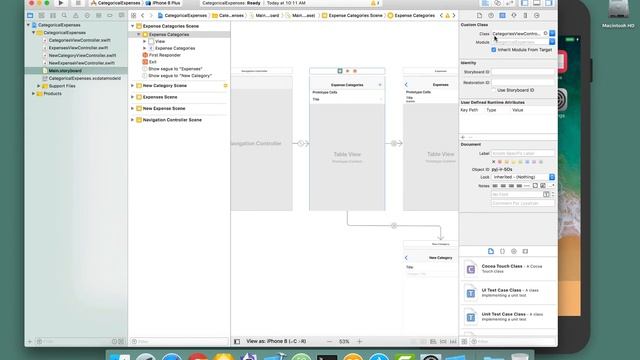Image resolution: width=640 pixels, height=360 pixels.
Task: Show the related items grid icon
Action: [133, 16]
